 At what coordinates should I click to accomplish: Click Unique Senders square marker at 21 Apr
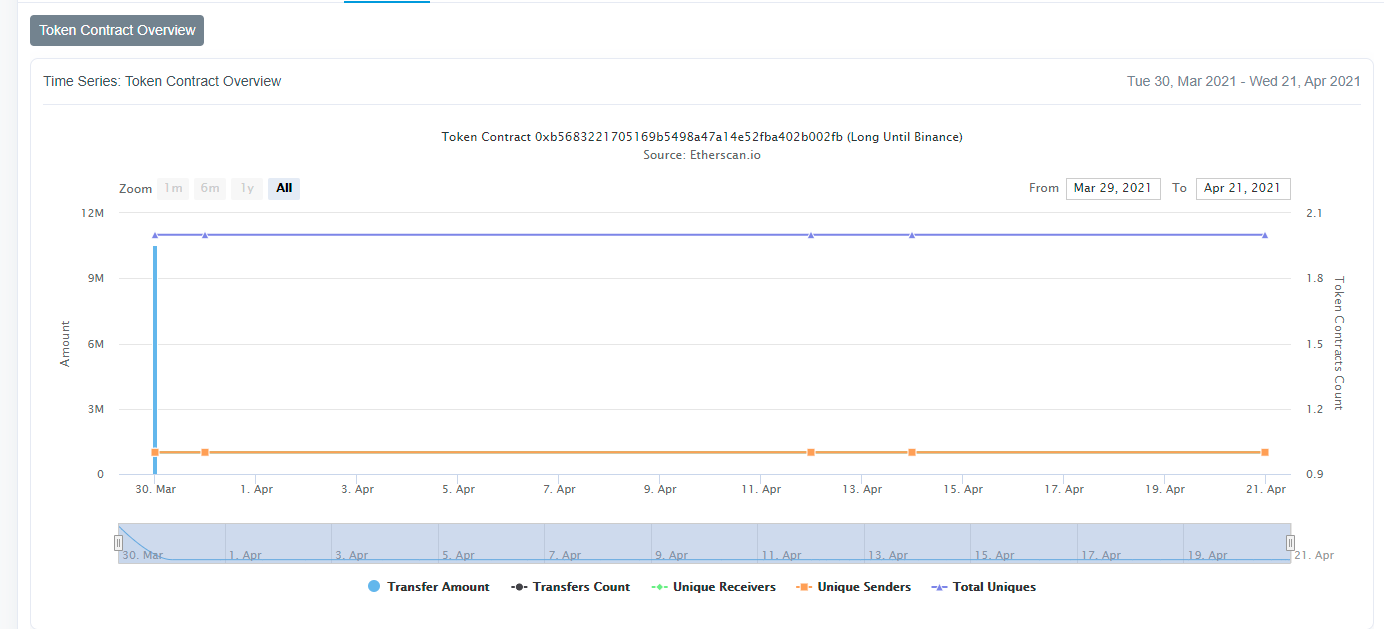click(x=1265, y=452)
